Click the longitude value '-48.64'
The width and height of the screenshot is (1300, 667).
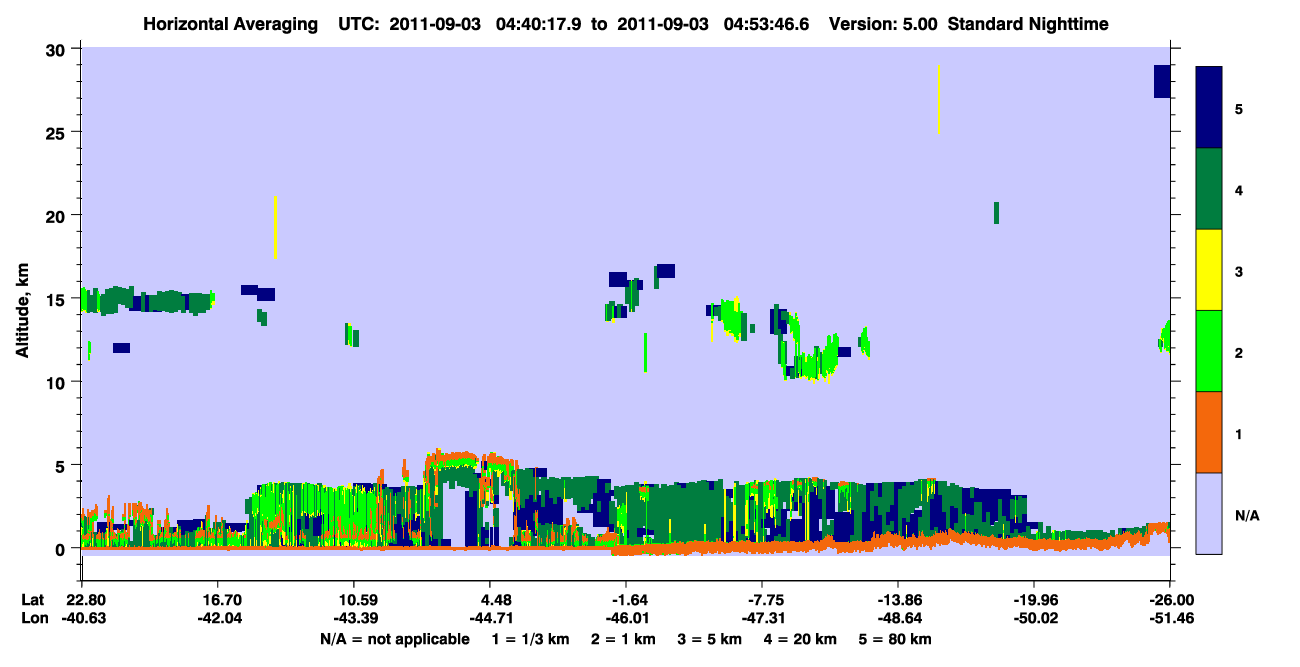pos(898,618)
